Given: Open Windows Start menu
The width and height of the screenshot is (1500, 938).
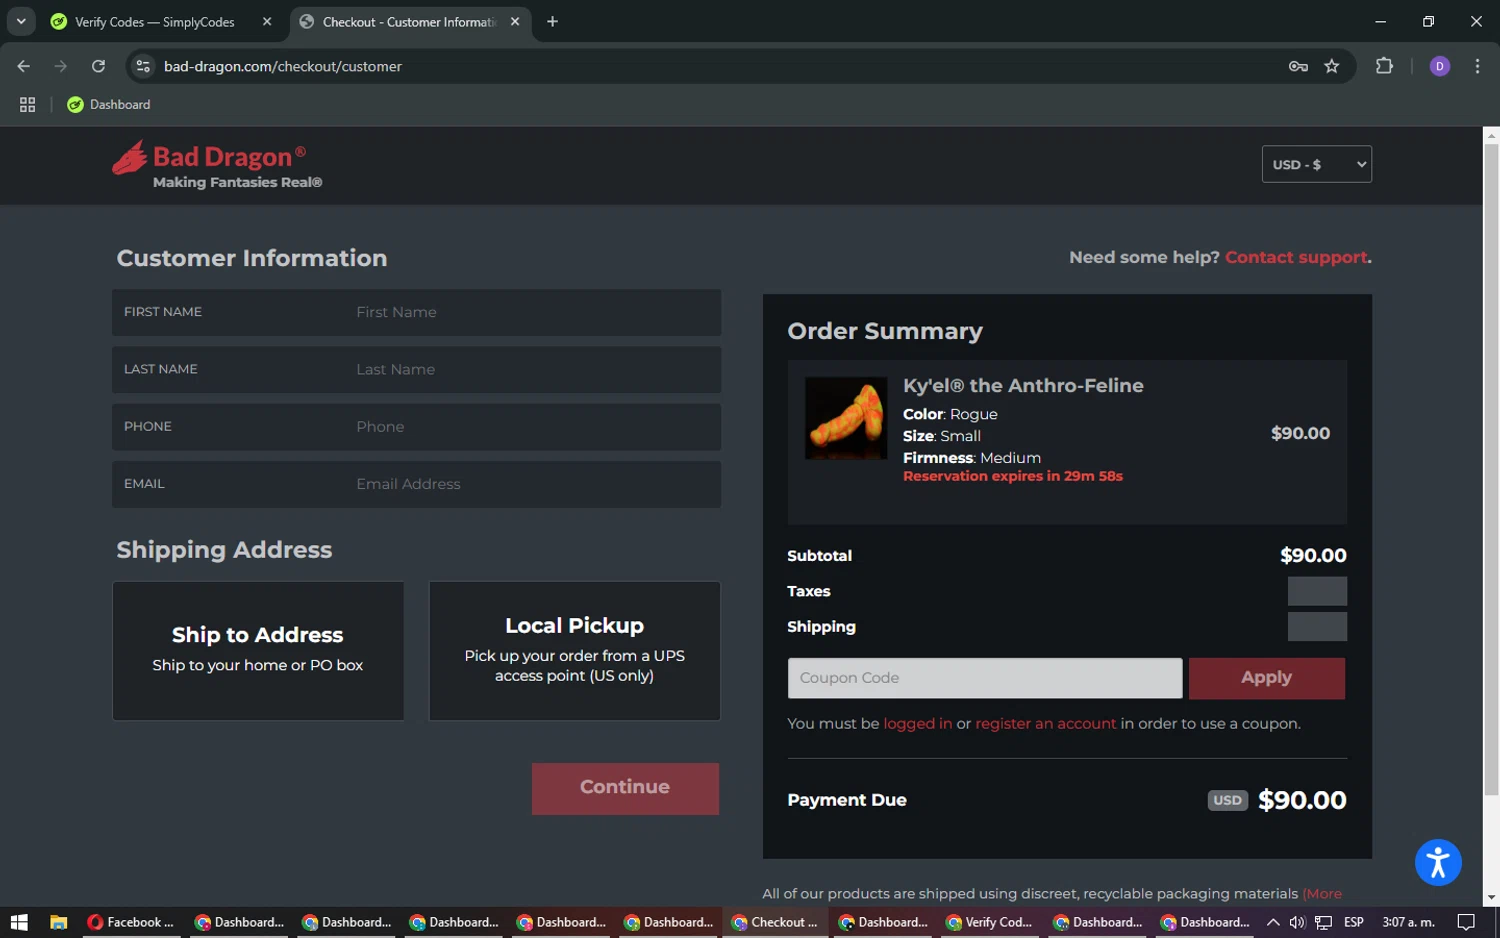Looking at the screenshot, I should pos(19,922).
